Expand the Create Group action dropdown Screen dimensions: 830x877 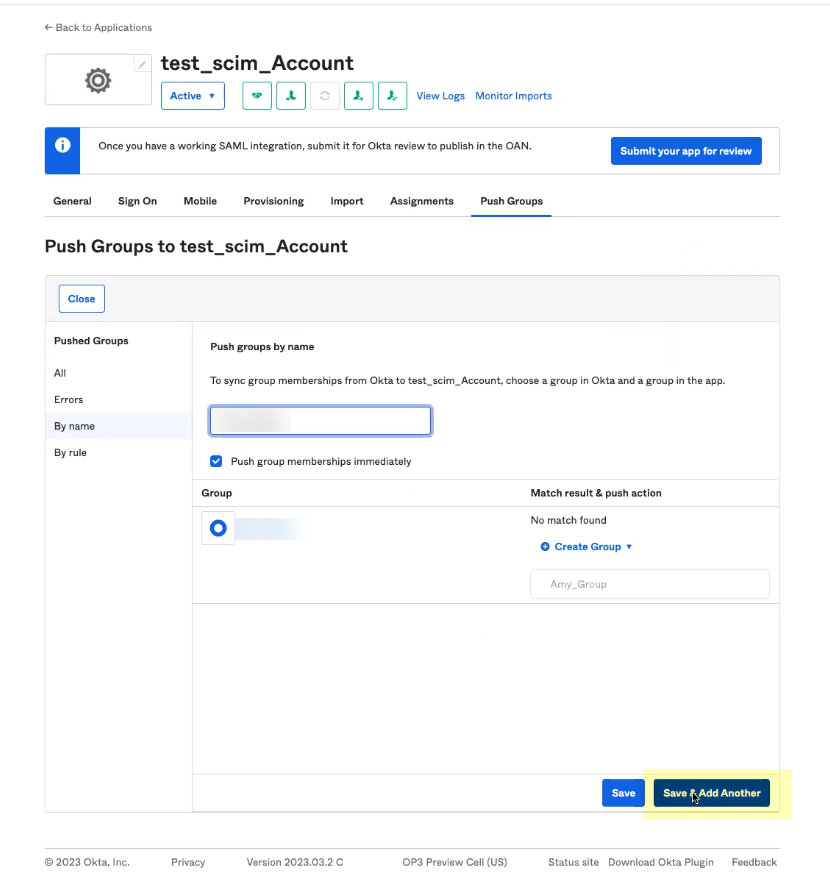tap(587, 547)
